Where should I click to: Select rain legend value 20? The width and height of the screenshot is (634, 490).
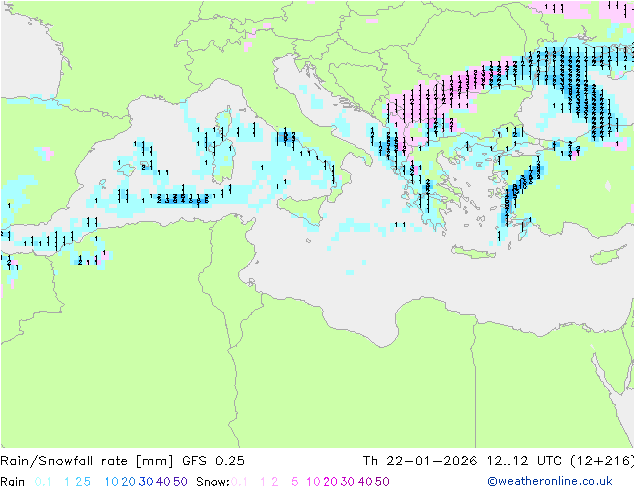pos(129,482)
